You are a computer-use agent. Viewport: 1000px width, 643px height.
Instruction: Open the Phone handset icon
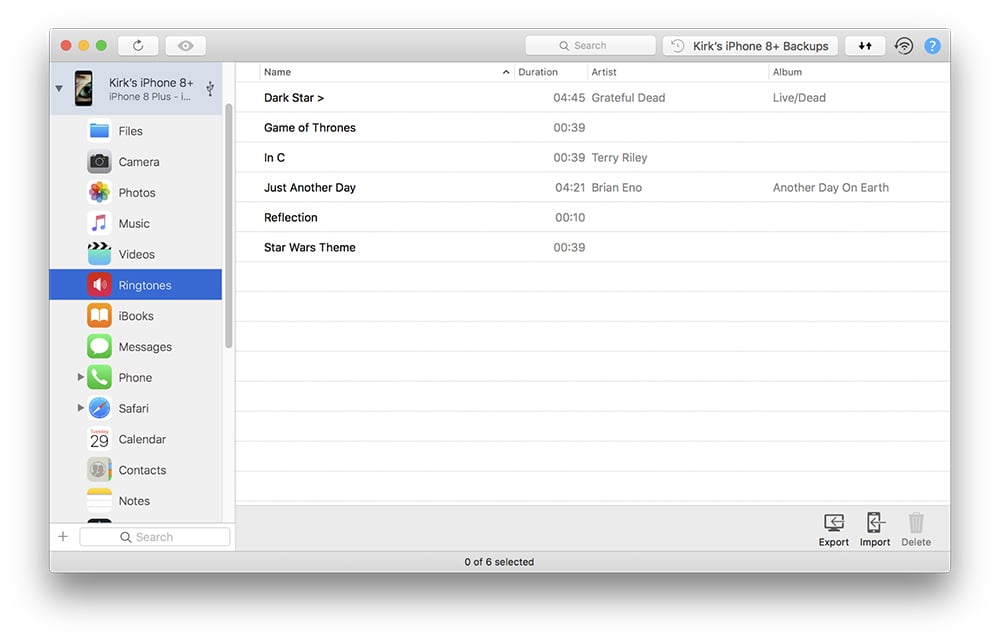click(99, 377)
